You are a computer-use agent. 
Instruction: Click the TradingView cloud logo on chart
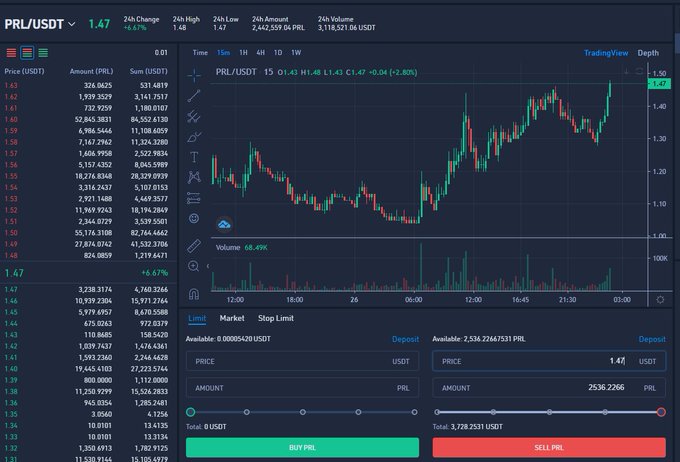[x=224, y=224]
